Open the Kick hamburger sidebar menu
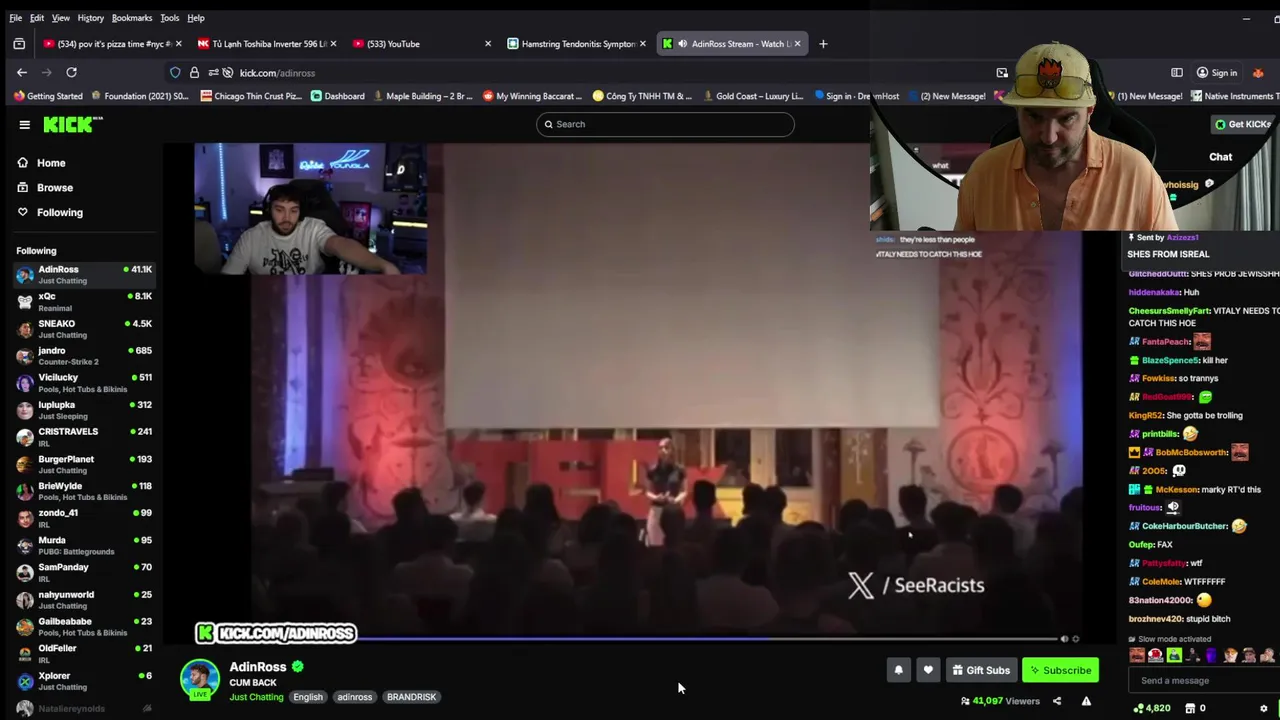The image size is (1280, 720). 24,124
